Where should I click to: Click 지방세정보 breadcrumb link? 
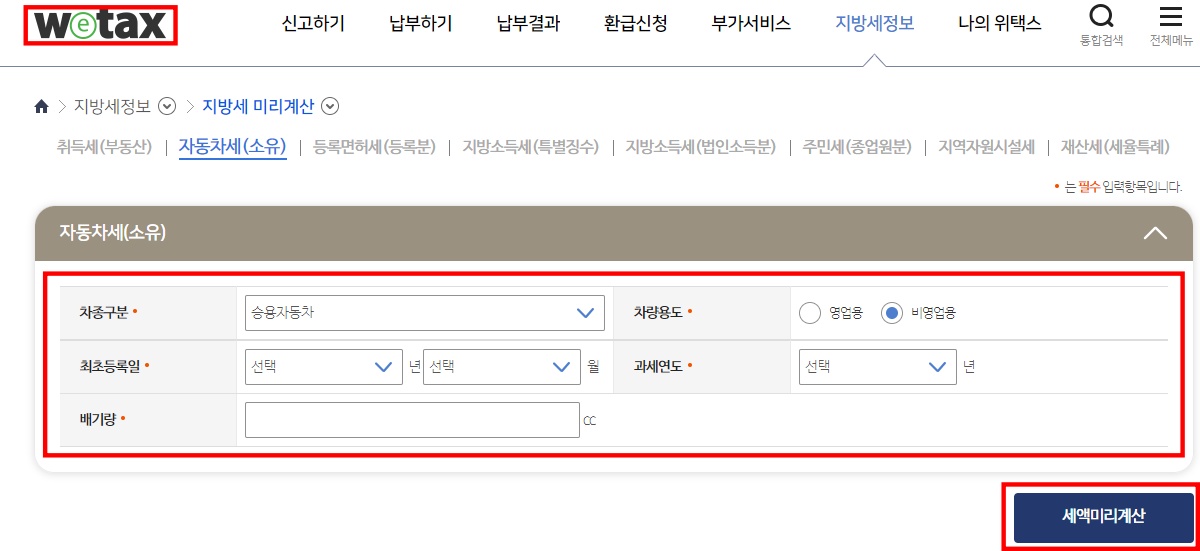pos(112,106)
